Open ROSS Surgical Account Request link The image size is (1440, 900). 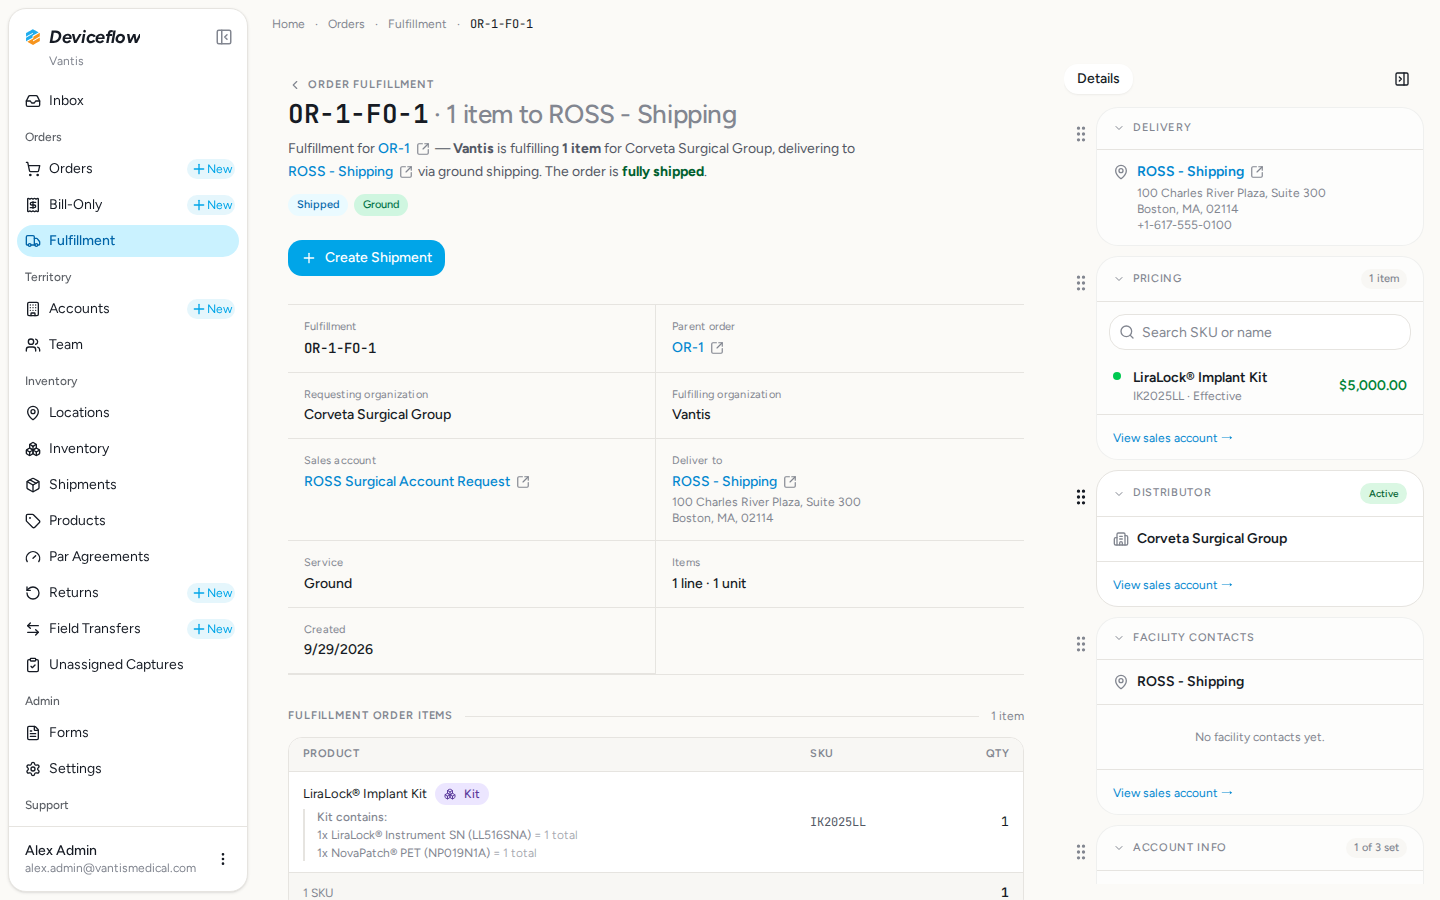407,482
